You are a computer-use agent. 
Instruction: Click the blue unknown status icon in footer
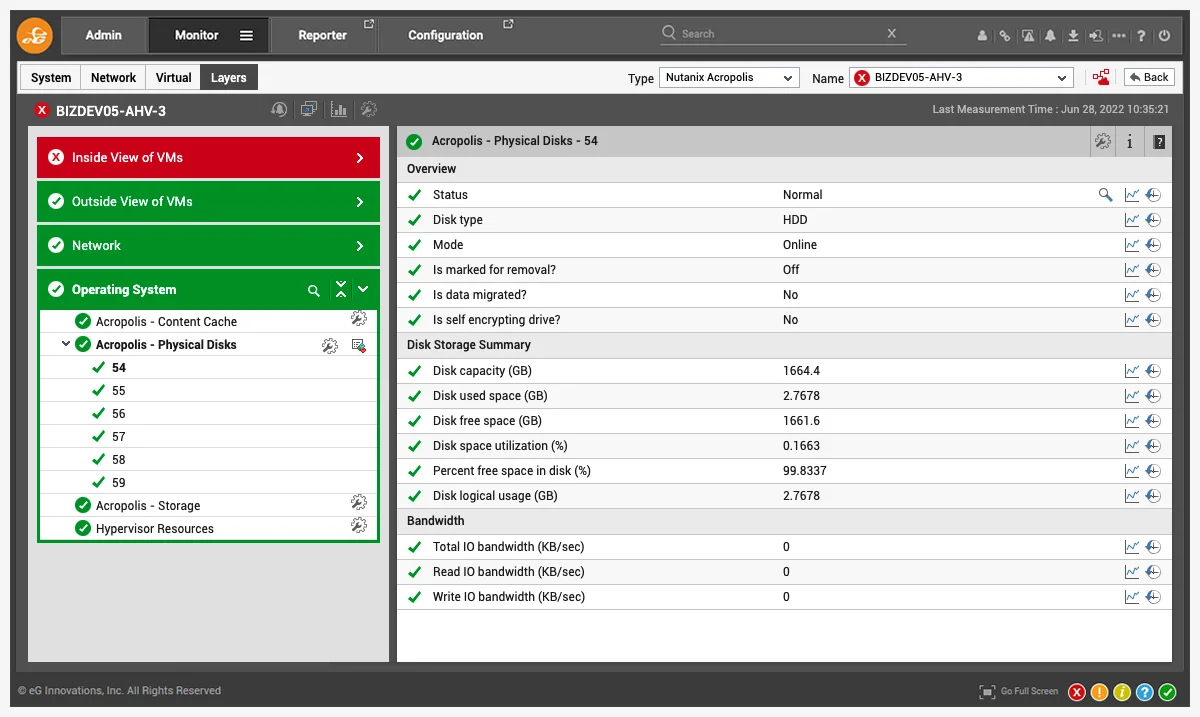click(x=1145, y=692)
